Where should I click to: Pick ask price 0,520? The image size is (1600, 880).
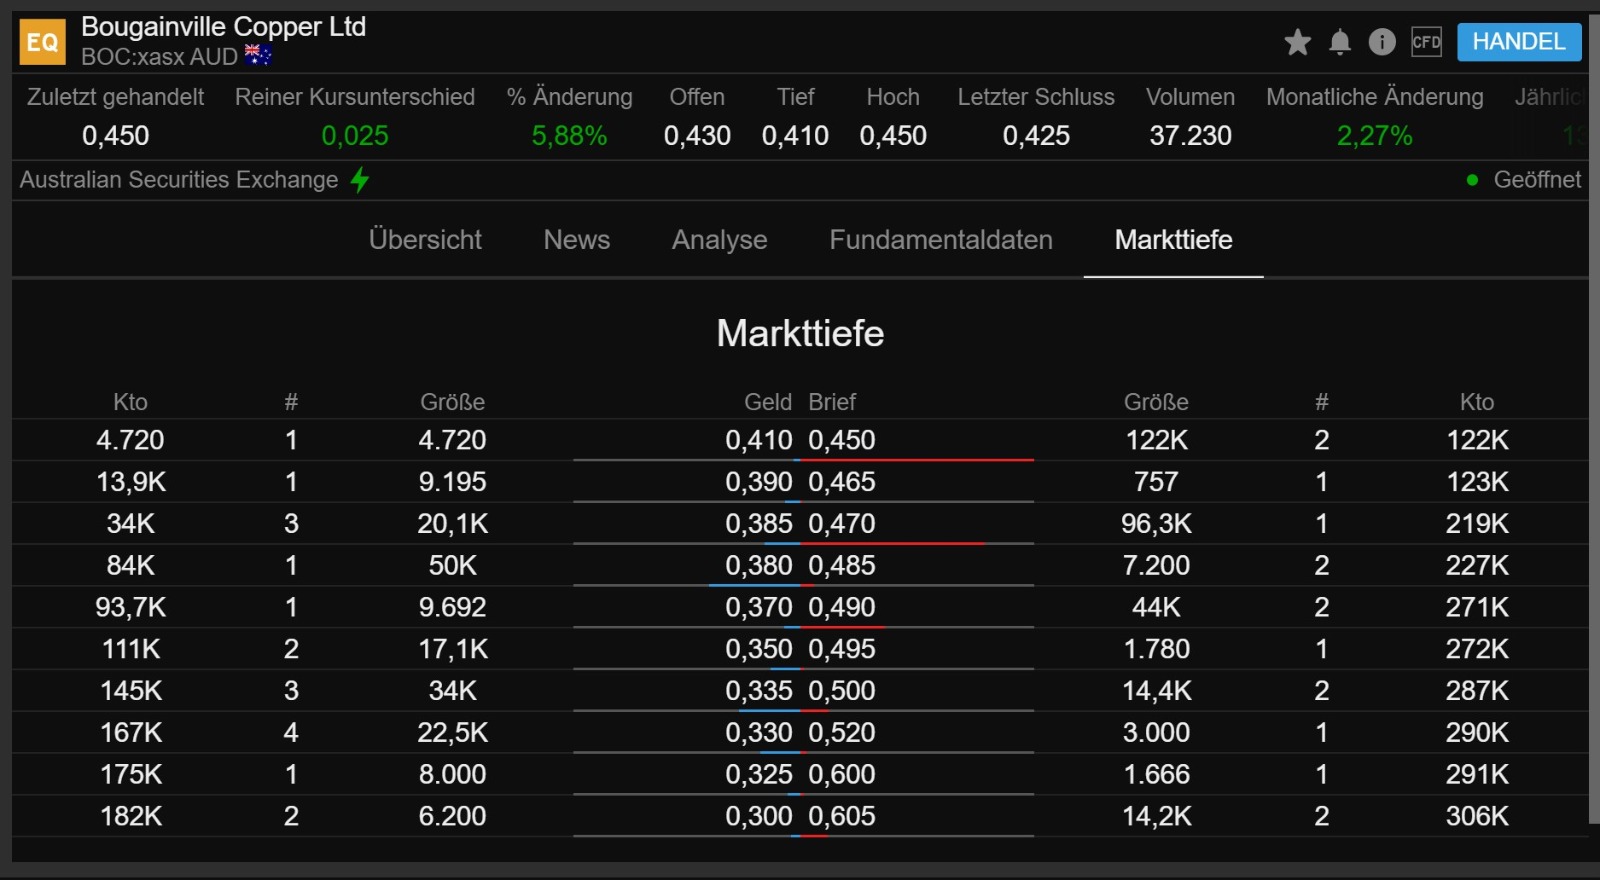(x=842, y=733)
